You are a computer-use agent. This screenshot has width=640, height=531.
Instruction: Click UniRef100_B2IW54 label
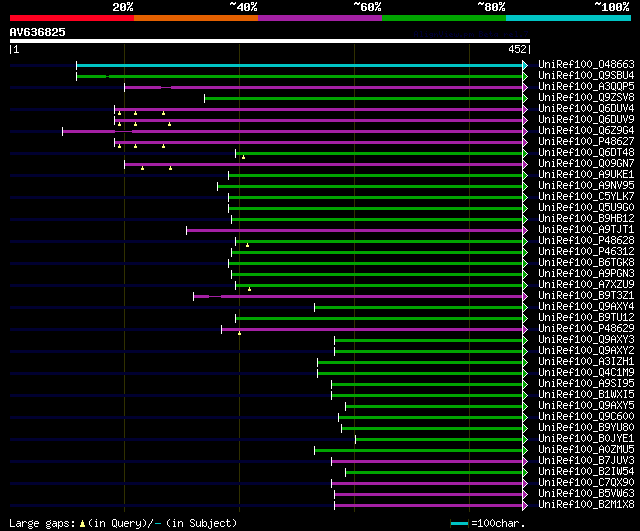coord(586,472)
